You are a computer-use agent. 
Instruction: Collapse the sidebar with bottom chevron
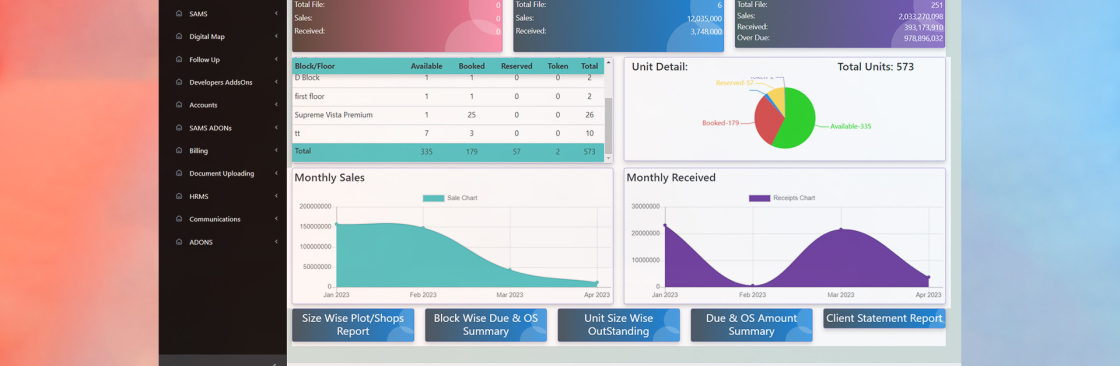(x=275, y=364)
